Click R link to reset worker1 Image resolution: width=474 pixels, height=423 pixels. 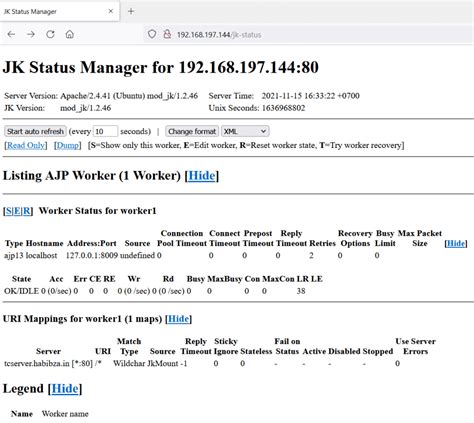click(26, 211)
